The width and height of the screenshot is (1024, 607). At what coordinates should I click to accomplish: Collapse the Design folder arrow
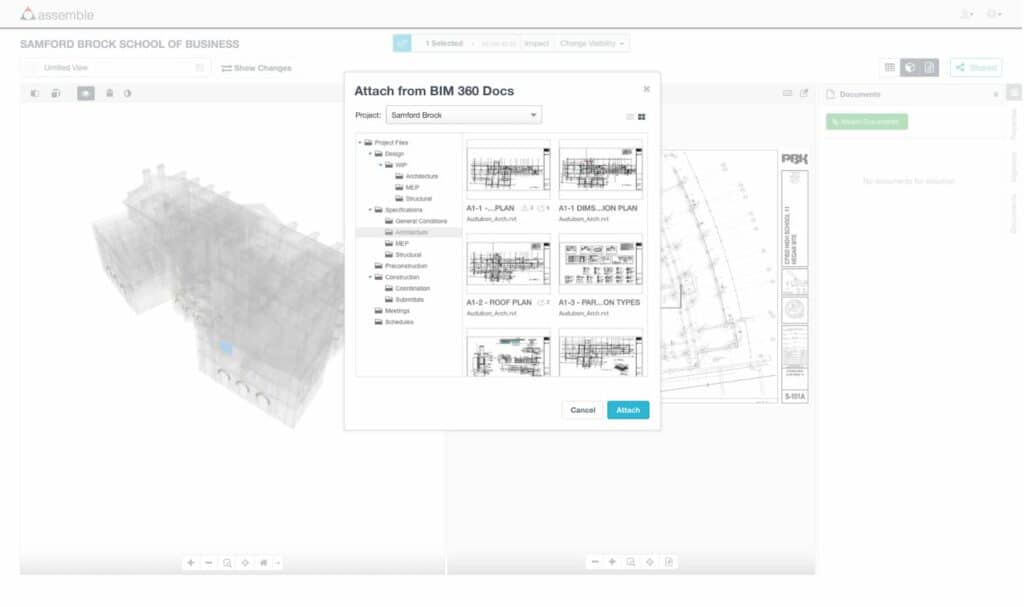[370, 154]
